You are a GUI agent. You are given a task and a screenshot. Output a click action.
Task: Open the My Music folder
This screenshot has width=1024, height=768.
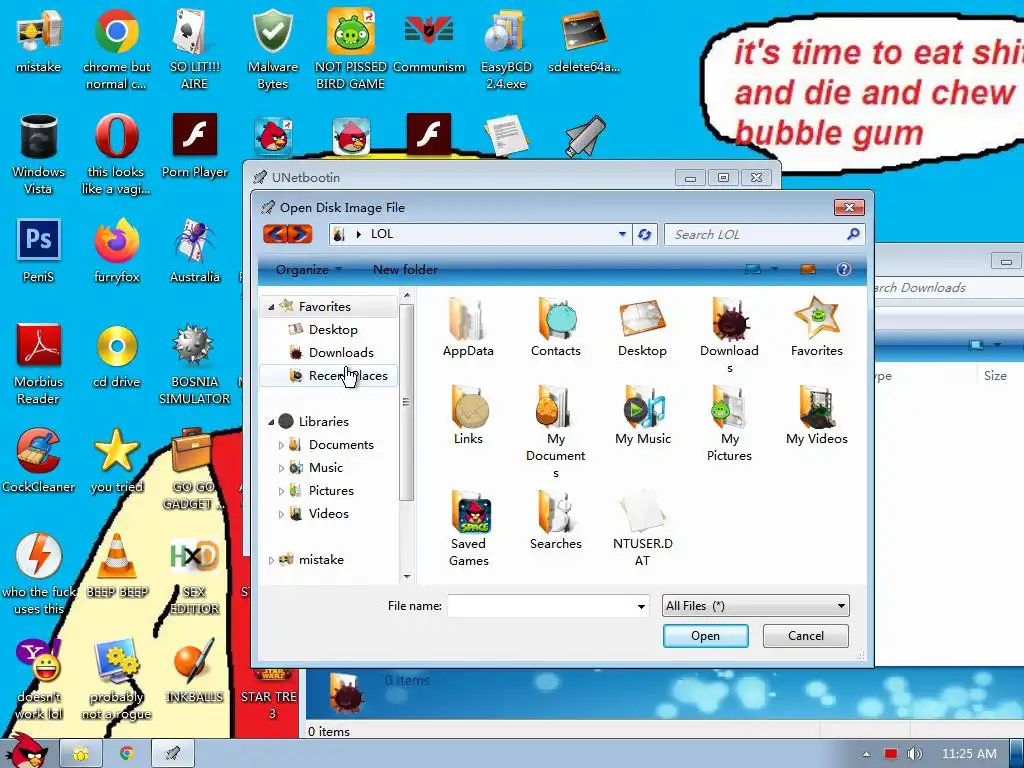point(643,416)
